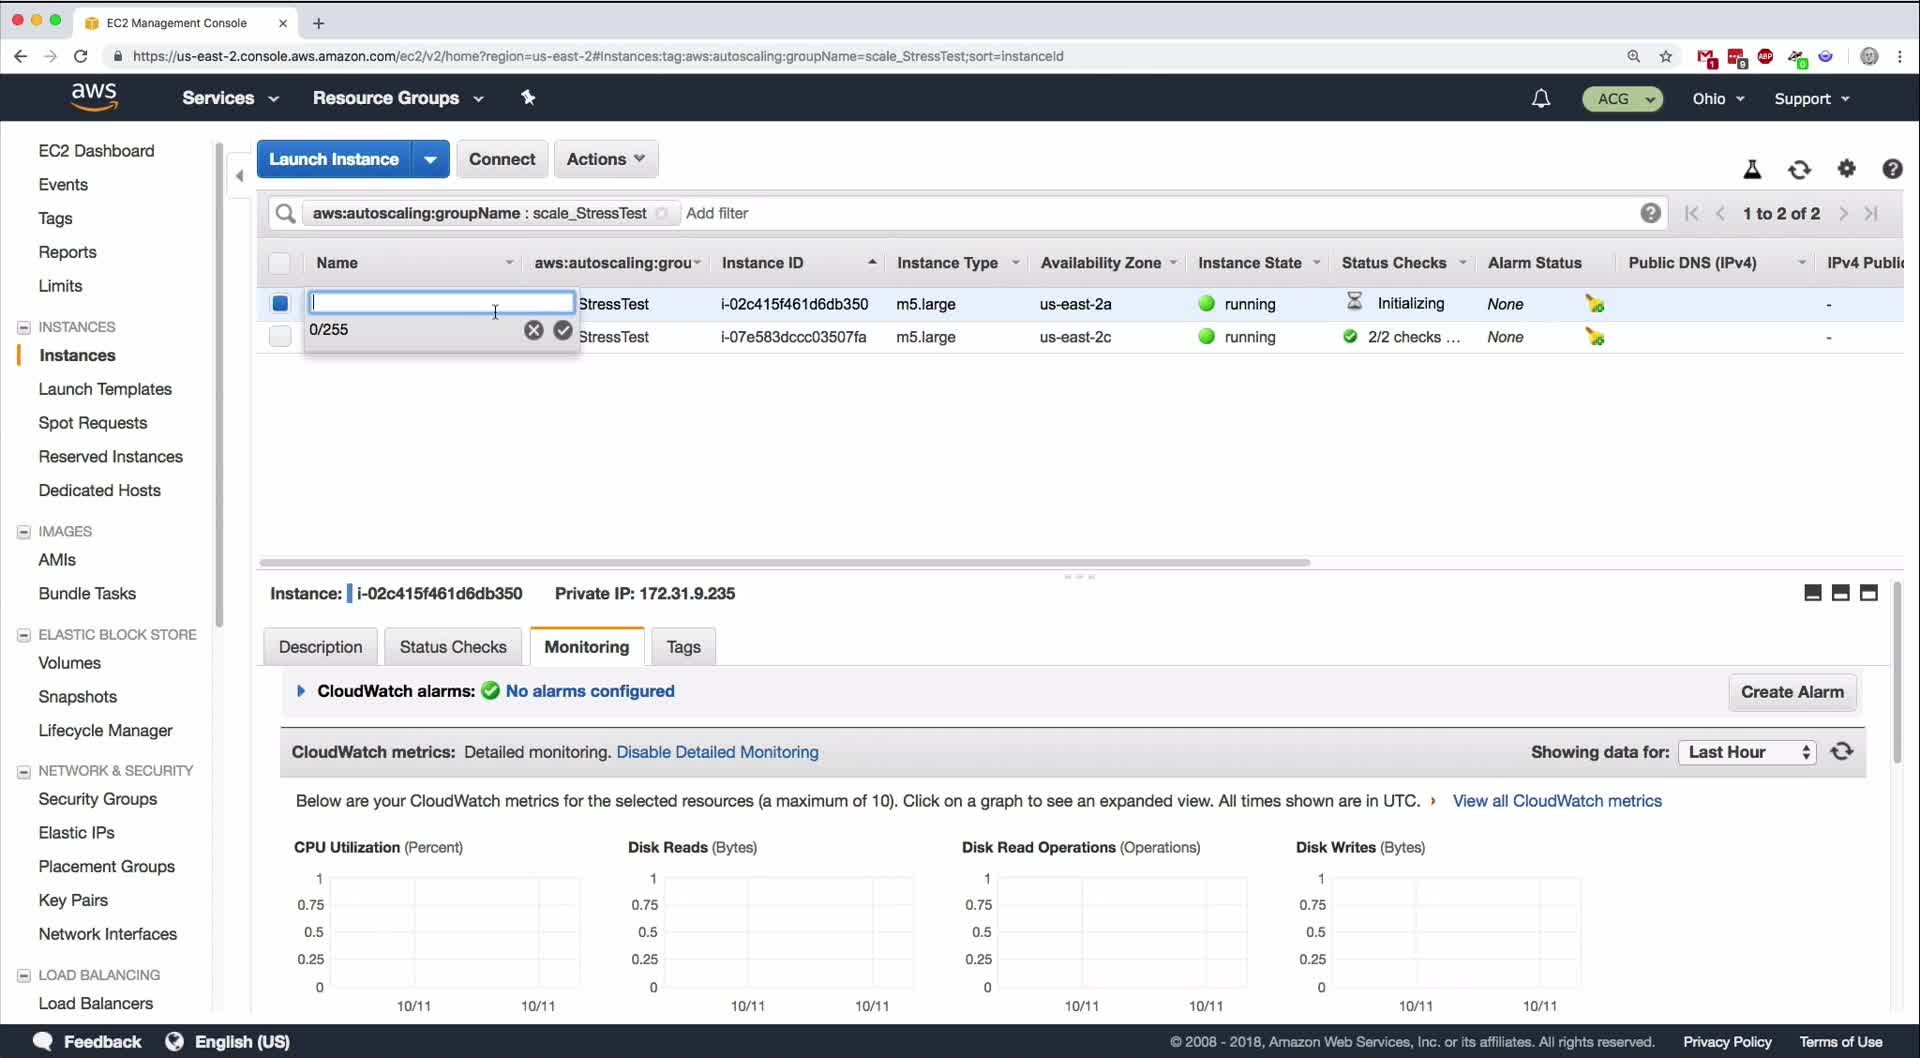1920x1058 pixels.
Task: Go to first page of results
Action: (x=1691, y=213)
